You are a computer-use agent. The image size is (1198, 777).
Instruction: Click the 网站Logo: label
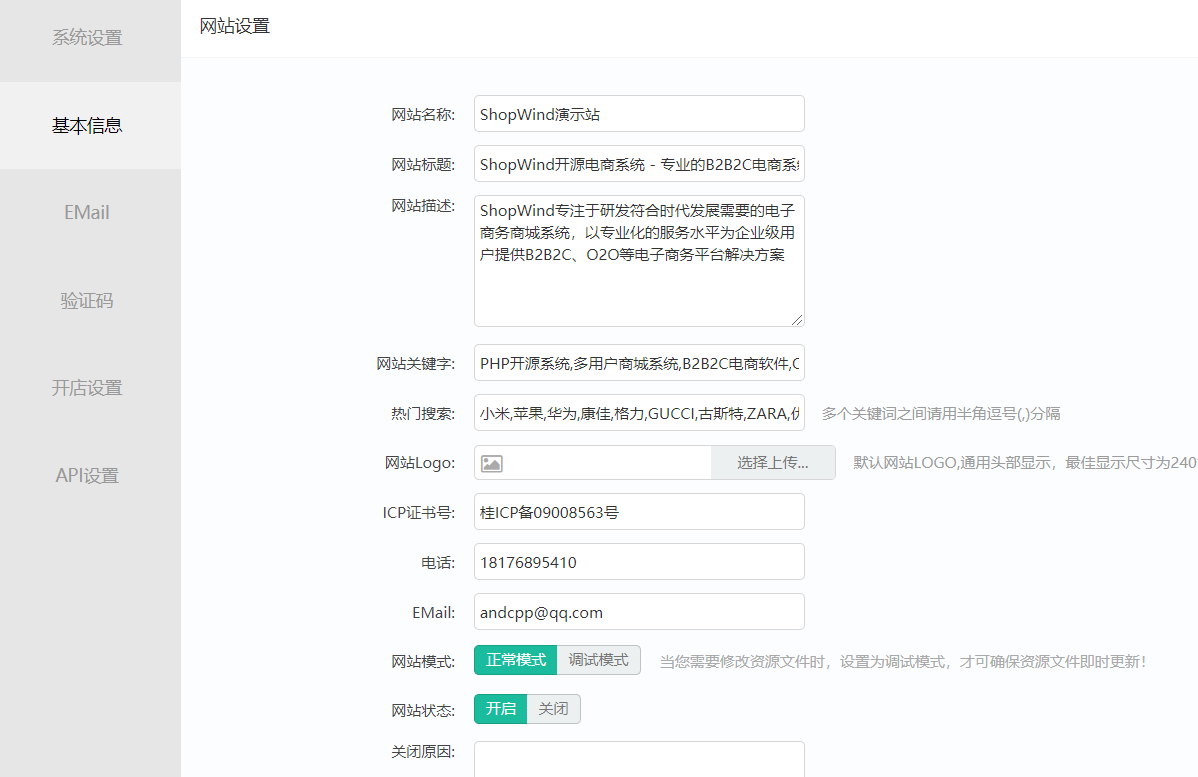(x=419, y=463)
